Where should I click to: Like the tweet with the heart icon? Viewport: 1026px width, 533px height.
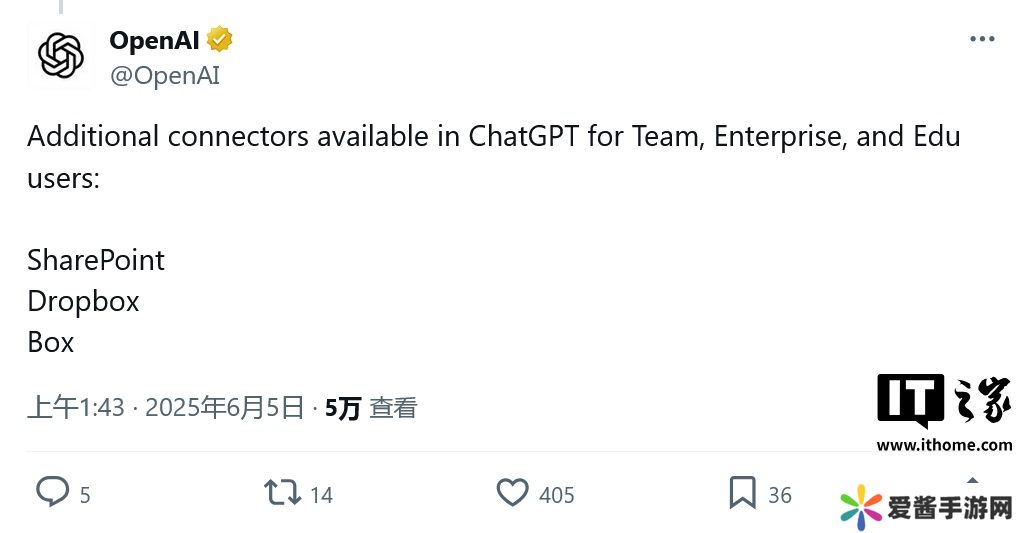click(512, 492)
